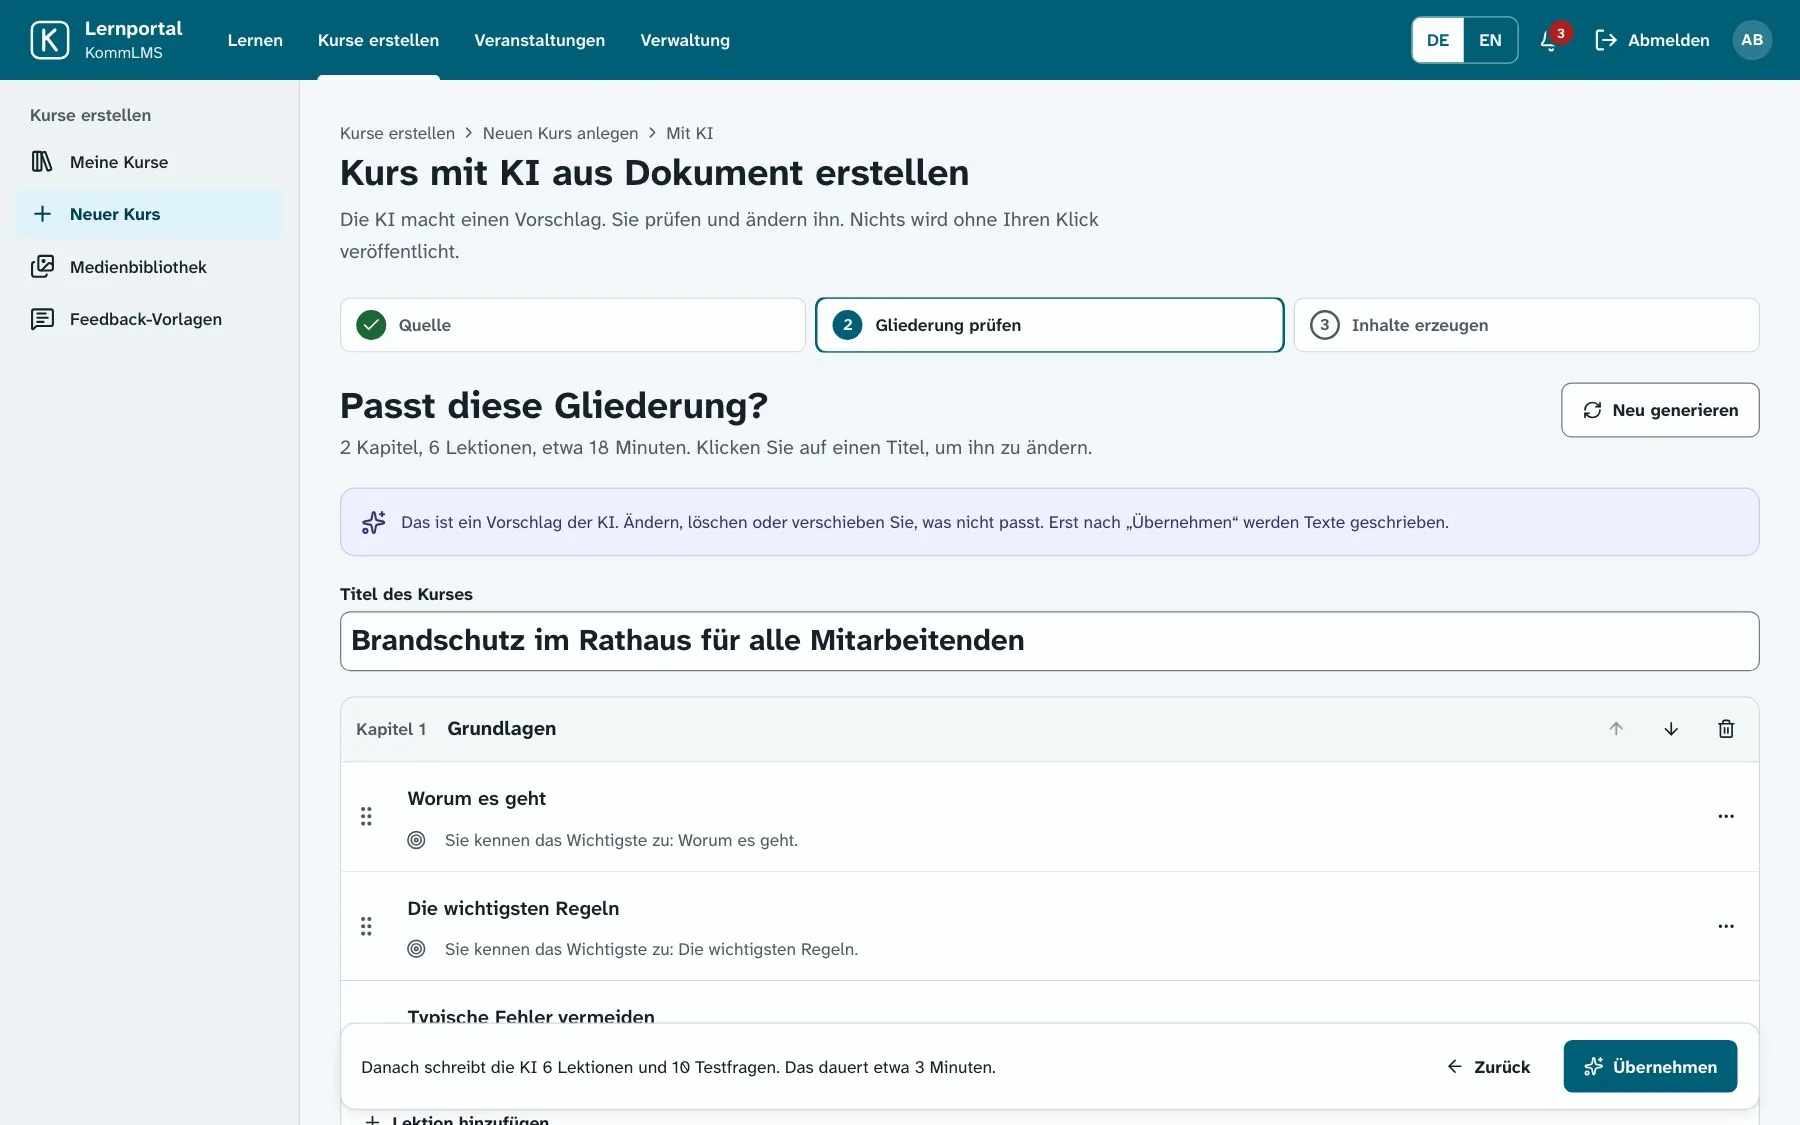Open the notifications bell
The width and height of the screenshot is (1800, 1125).
(1548, 40)
